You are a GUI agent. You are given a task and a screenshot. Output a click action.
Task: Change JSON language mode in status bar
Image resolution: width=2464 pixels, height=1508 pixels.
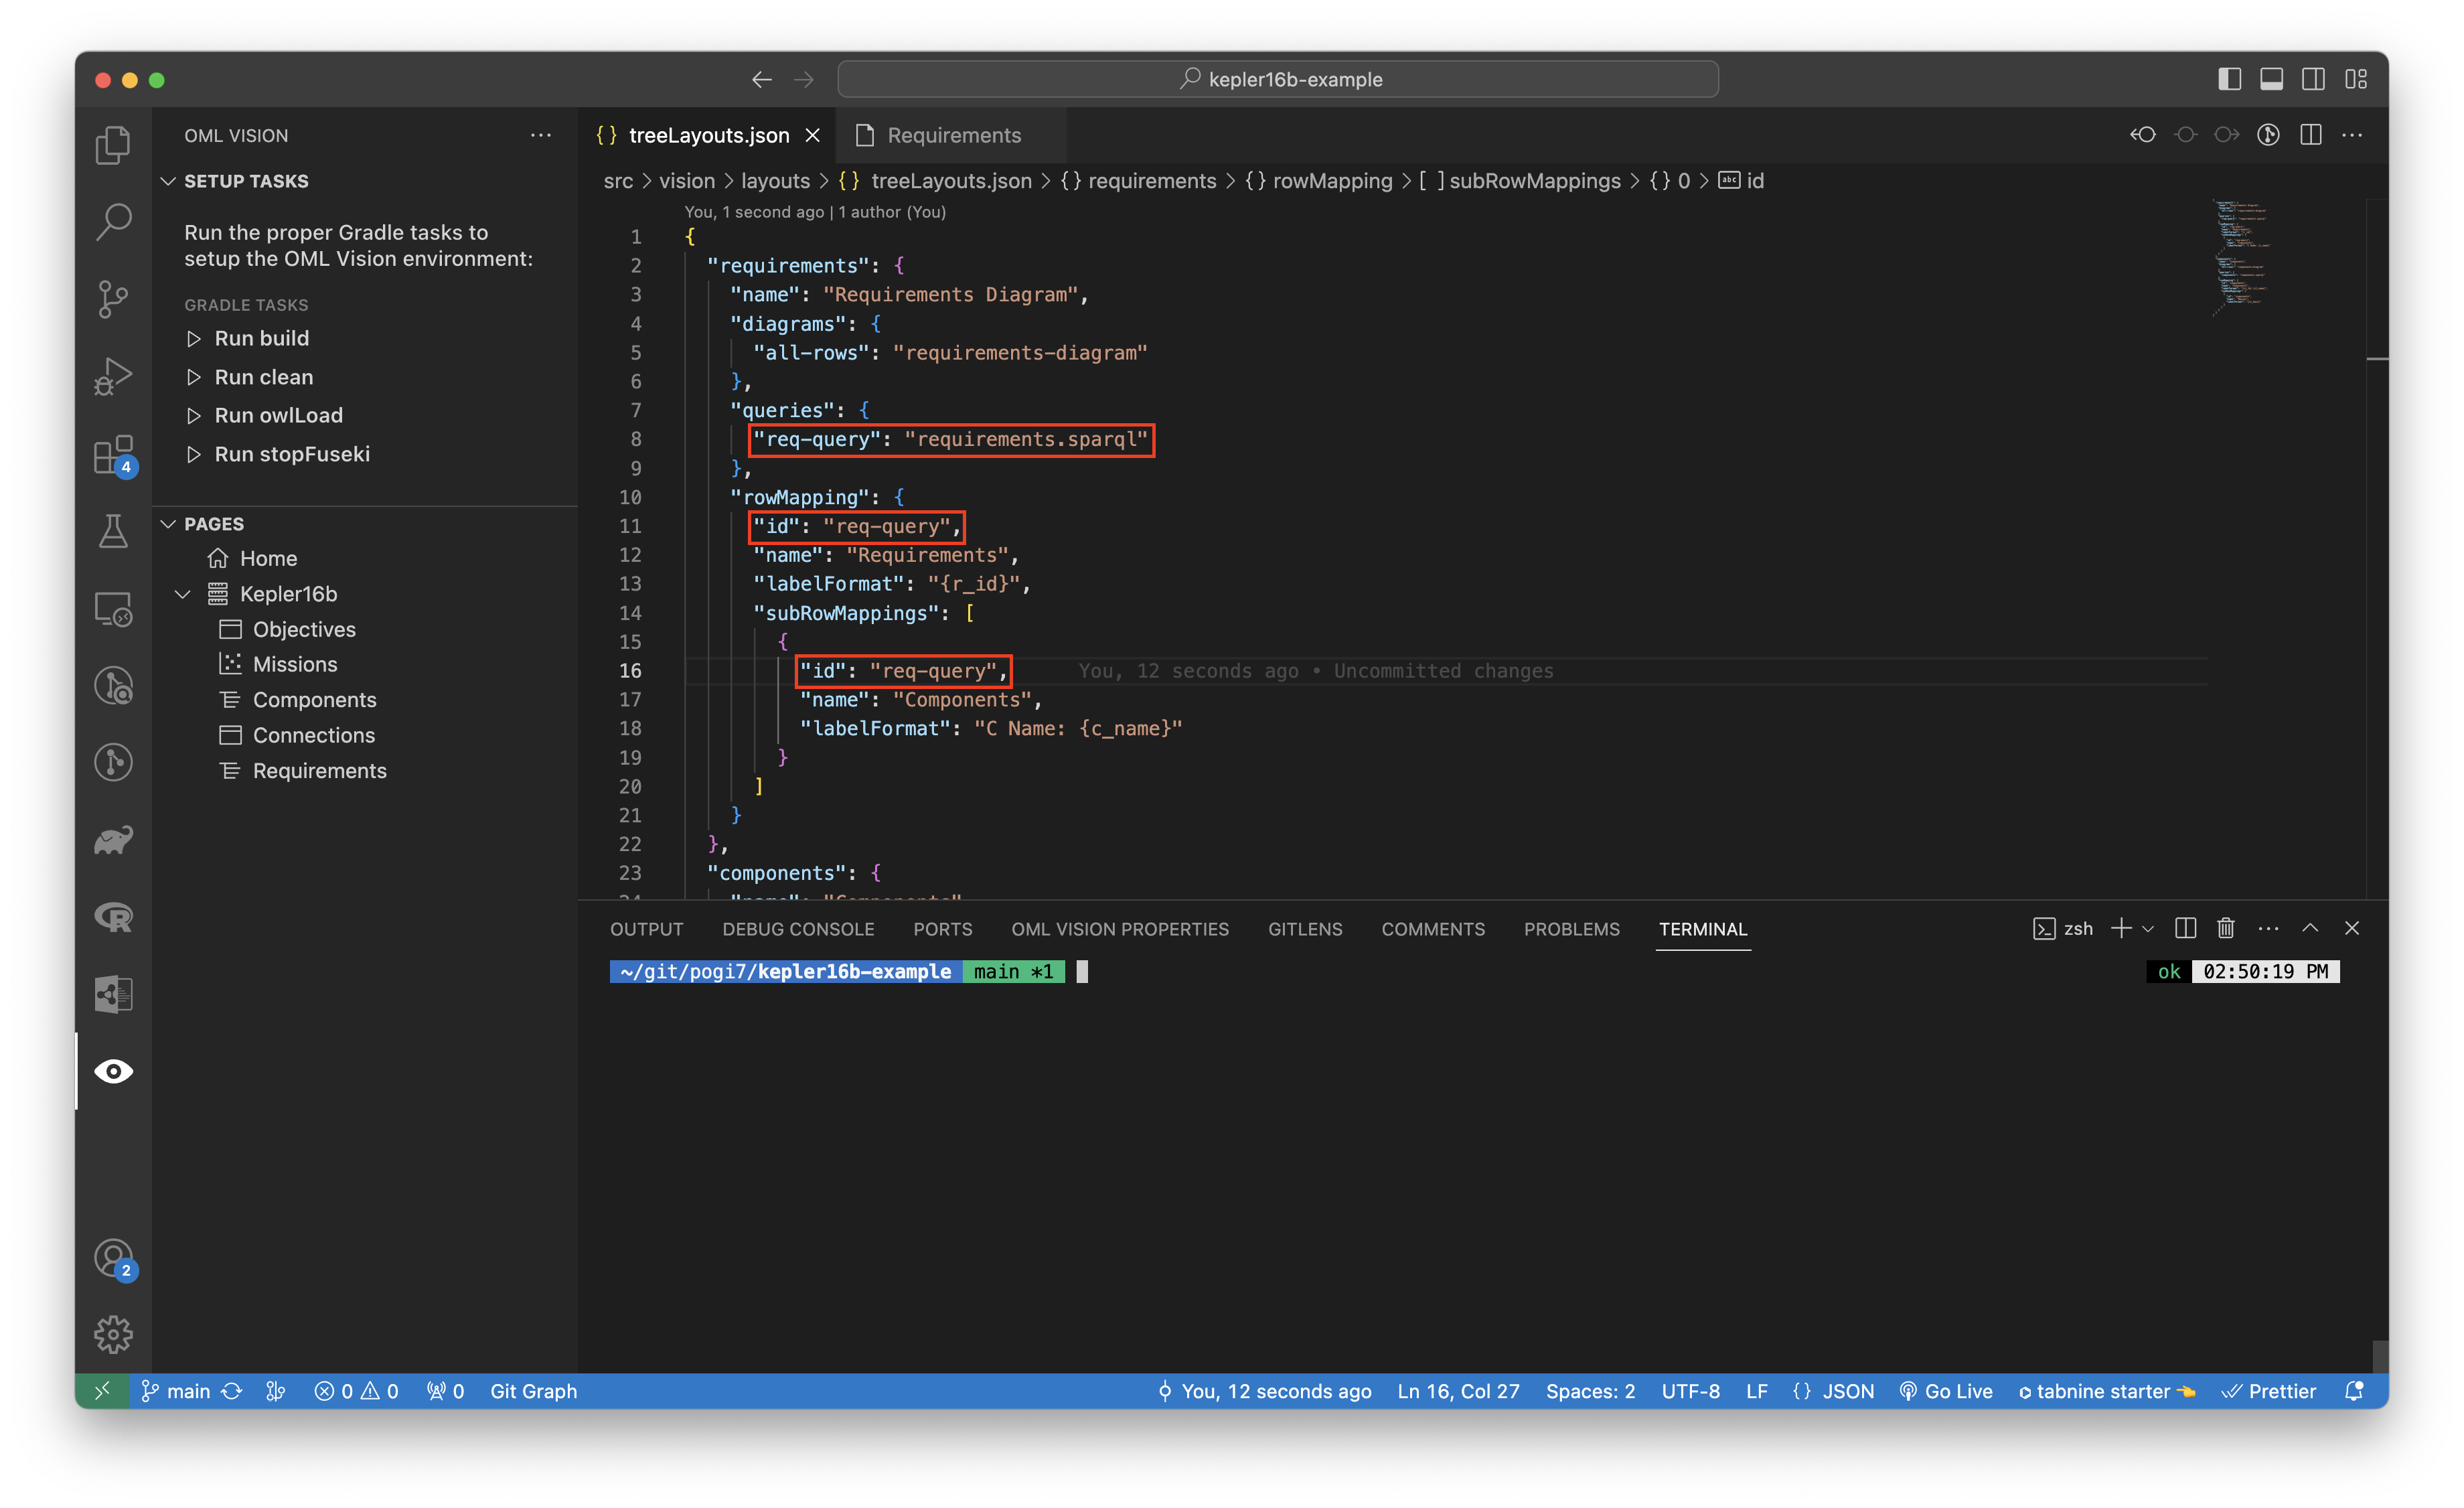(x=1847, y=1391)
